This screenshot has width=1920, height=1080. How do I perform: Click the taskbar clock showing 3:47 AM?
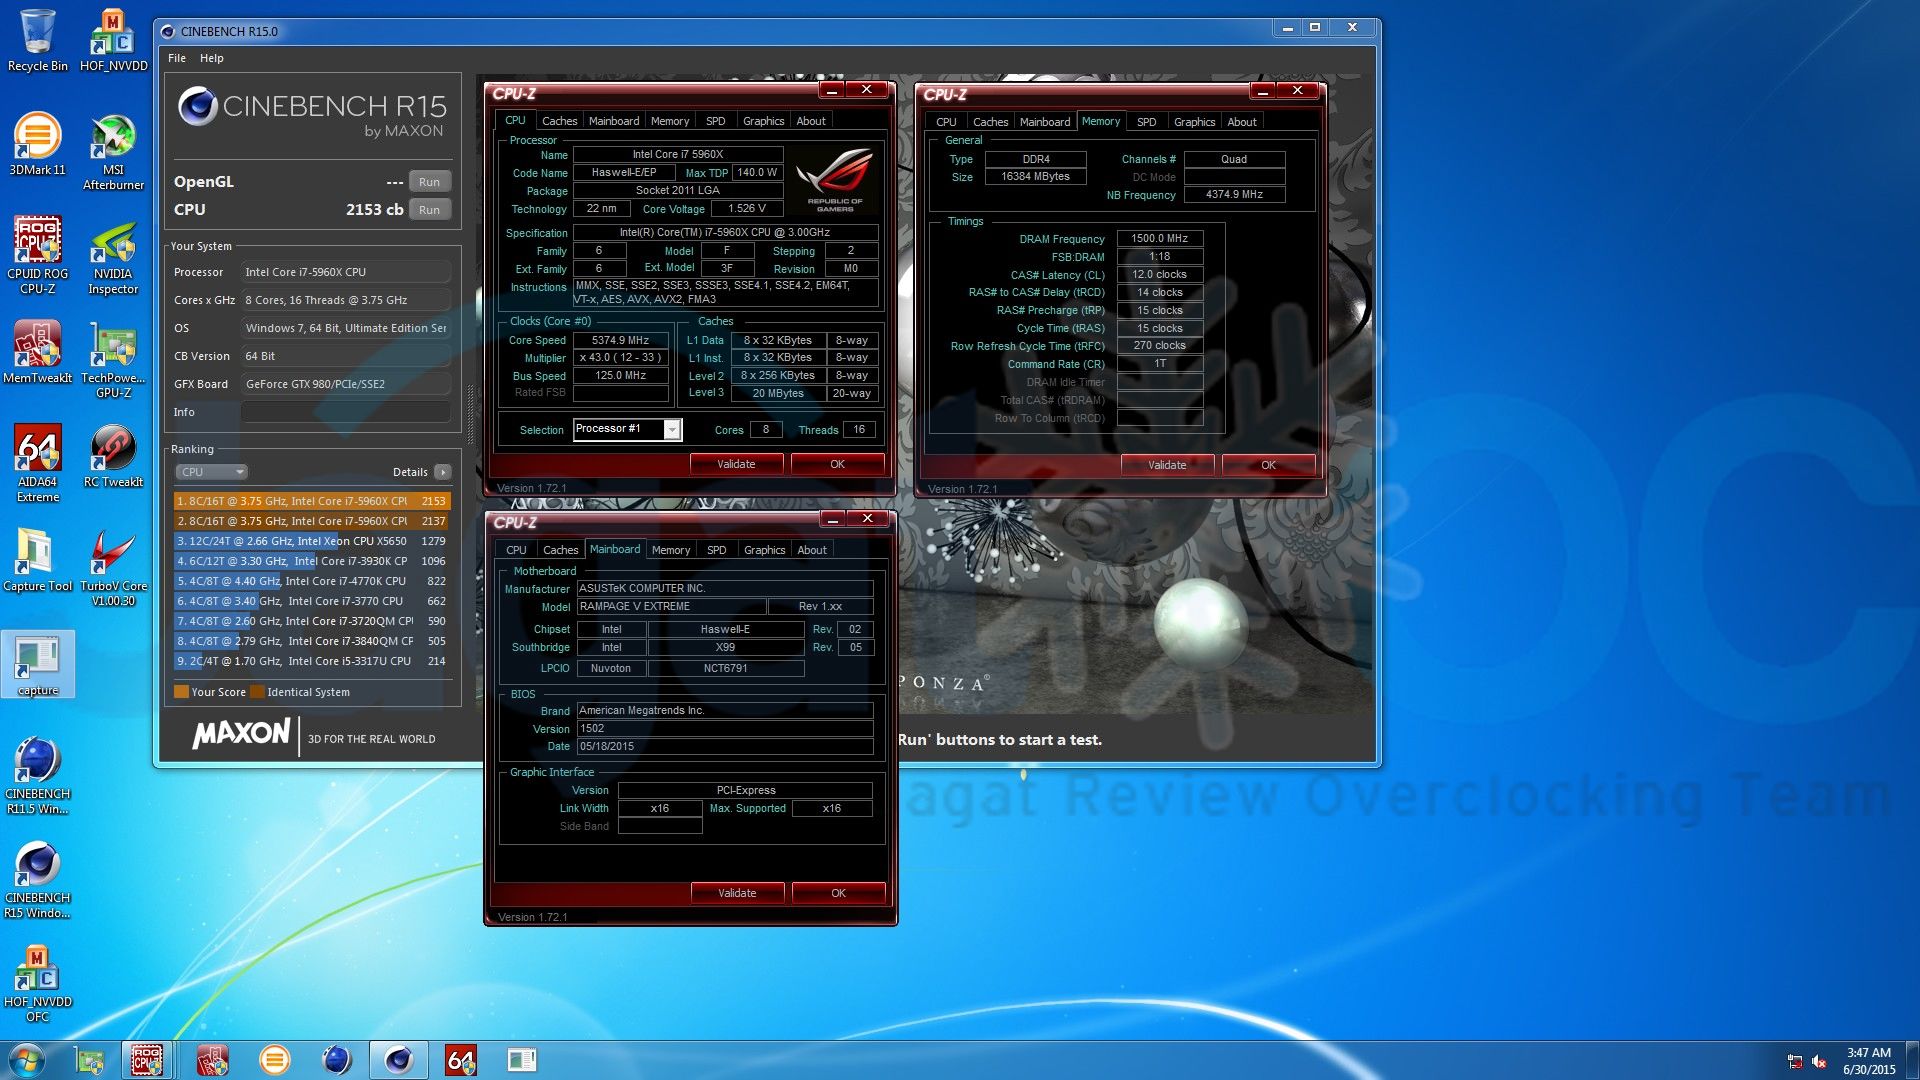(x=1869, y=1061)
